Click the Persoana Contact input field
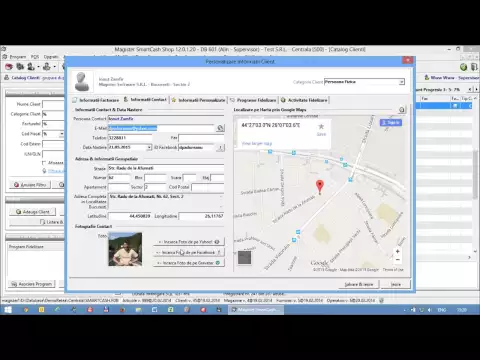Image resolution: width=480 pixels, height=360 pixels. 166,119
